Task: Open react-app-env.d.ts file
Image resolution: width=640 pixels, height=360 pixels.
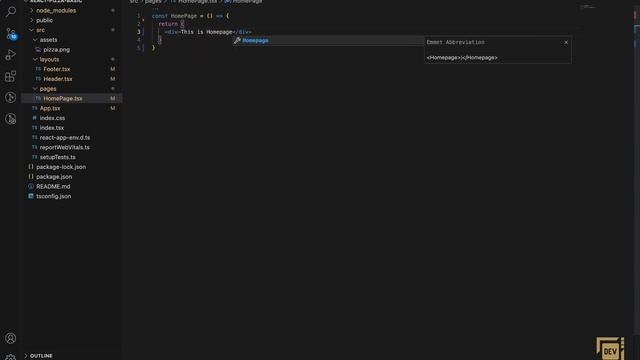Action: point(65,138)
